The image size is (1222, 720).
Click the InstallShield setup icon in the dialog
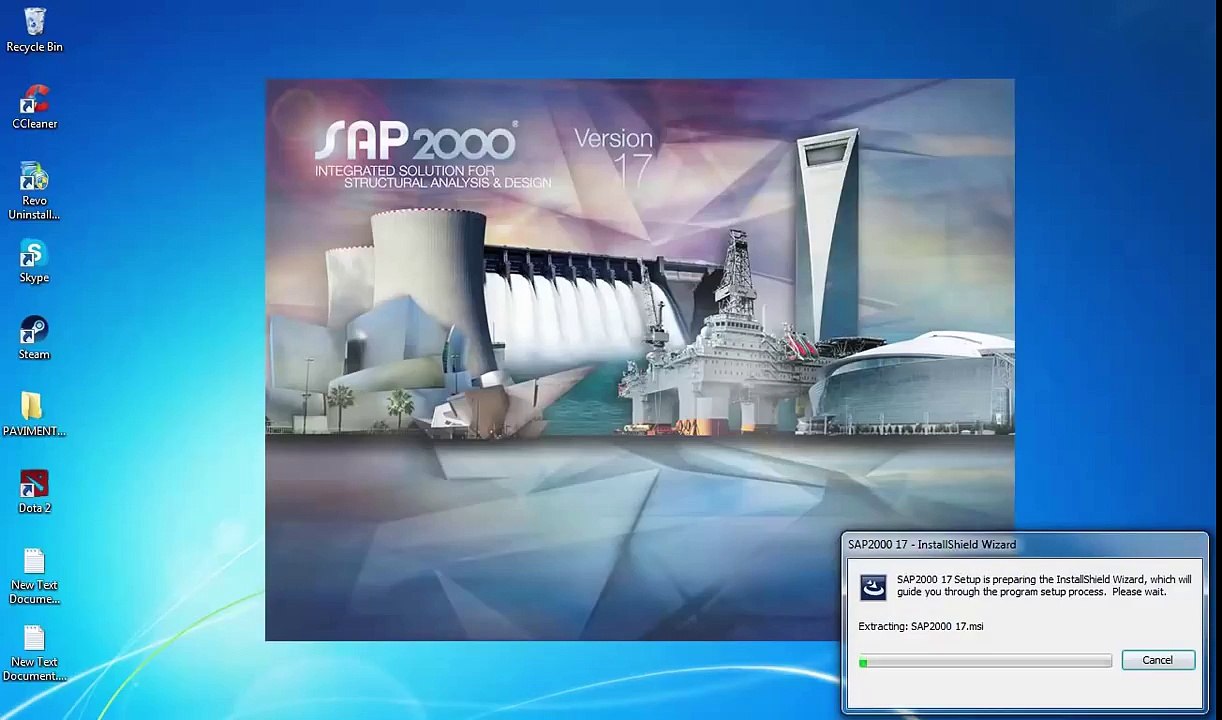pos(873,587)
